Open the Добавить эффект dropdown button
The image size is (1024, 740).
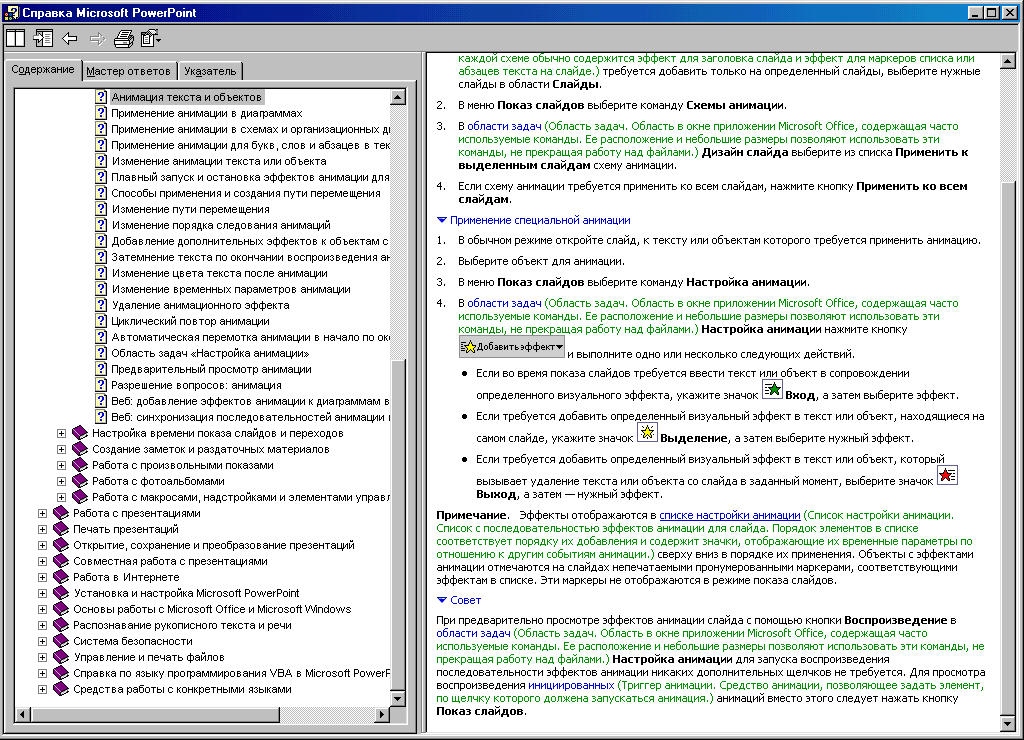pos(512,346)
